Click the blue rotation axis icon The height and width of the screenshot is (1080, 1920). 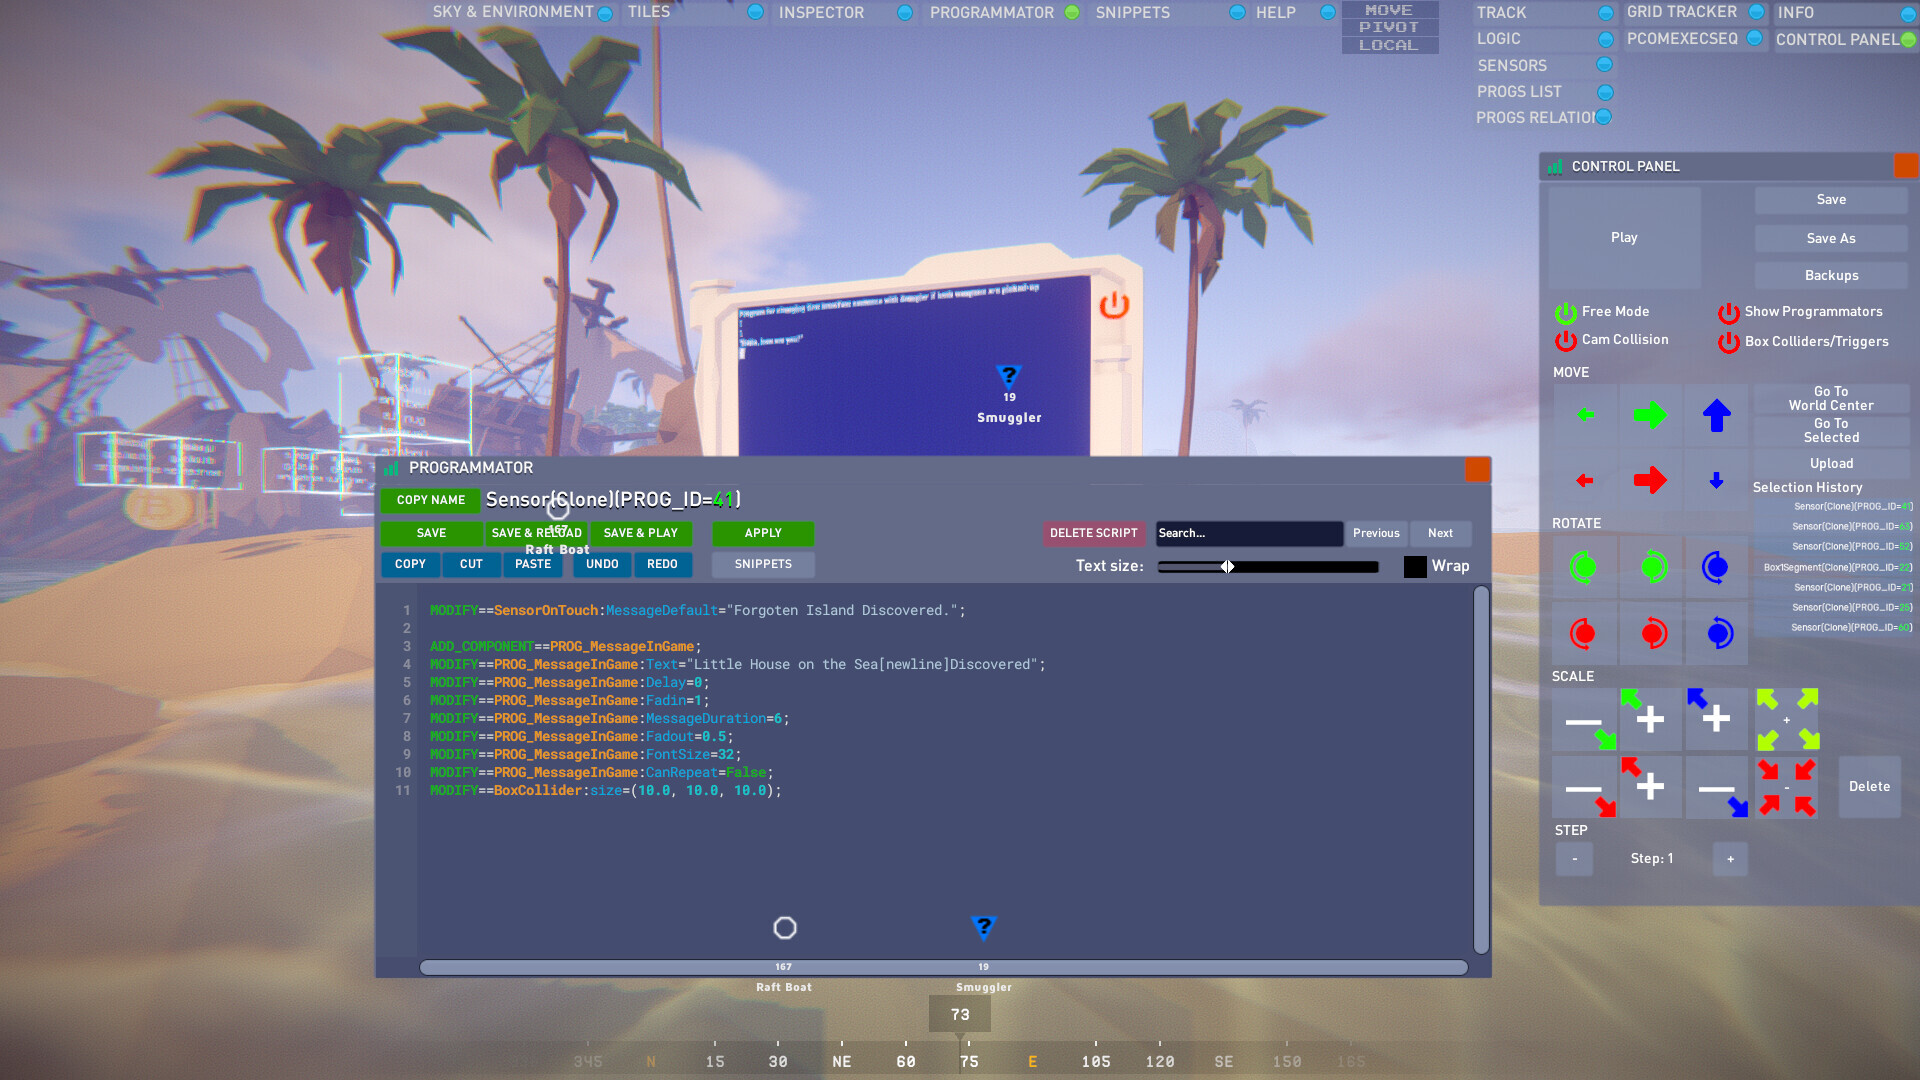(x=1716, y=567)
